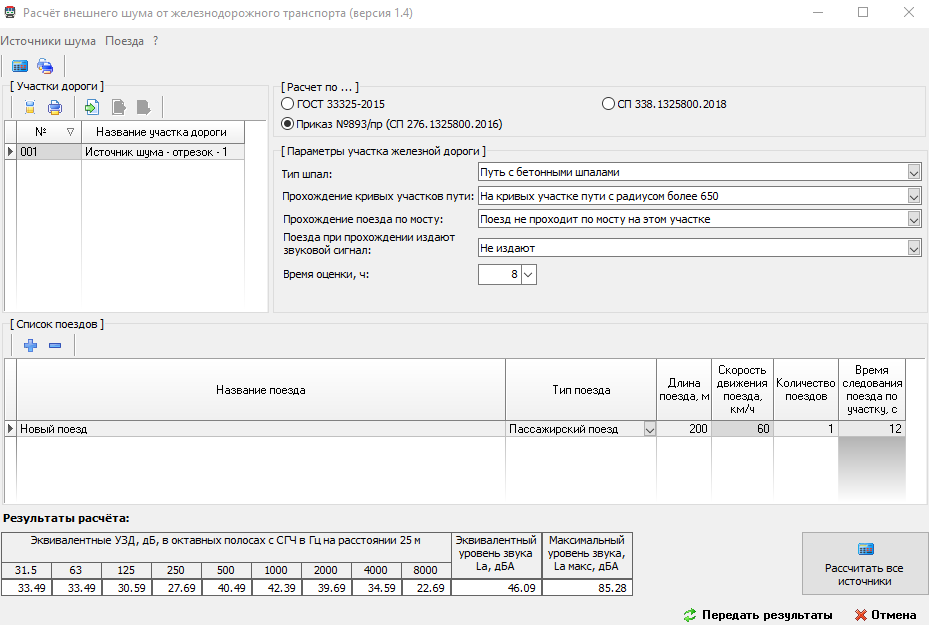Click the equivalent sound level value 46.09
929x625 pixels.
click(496, 588)
